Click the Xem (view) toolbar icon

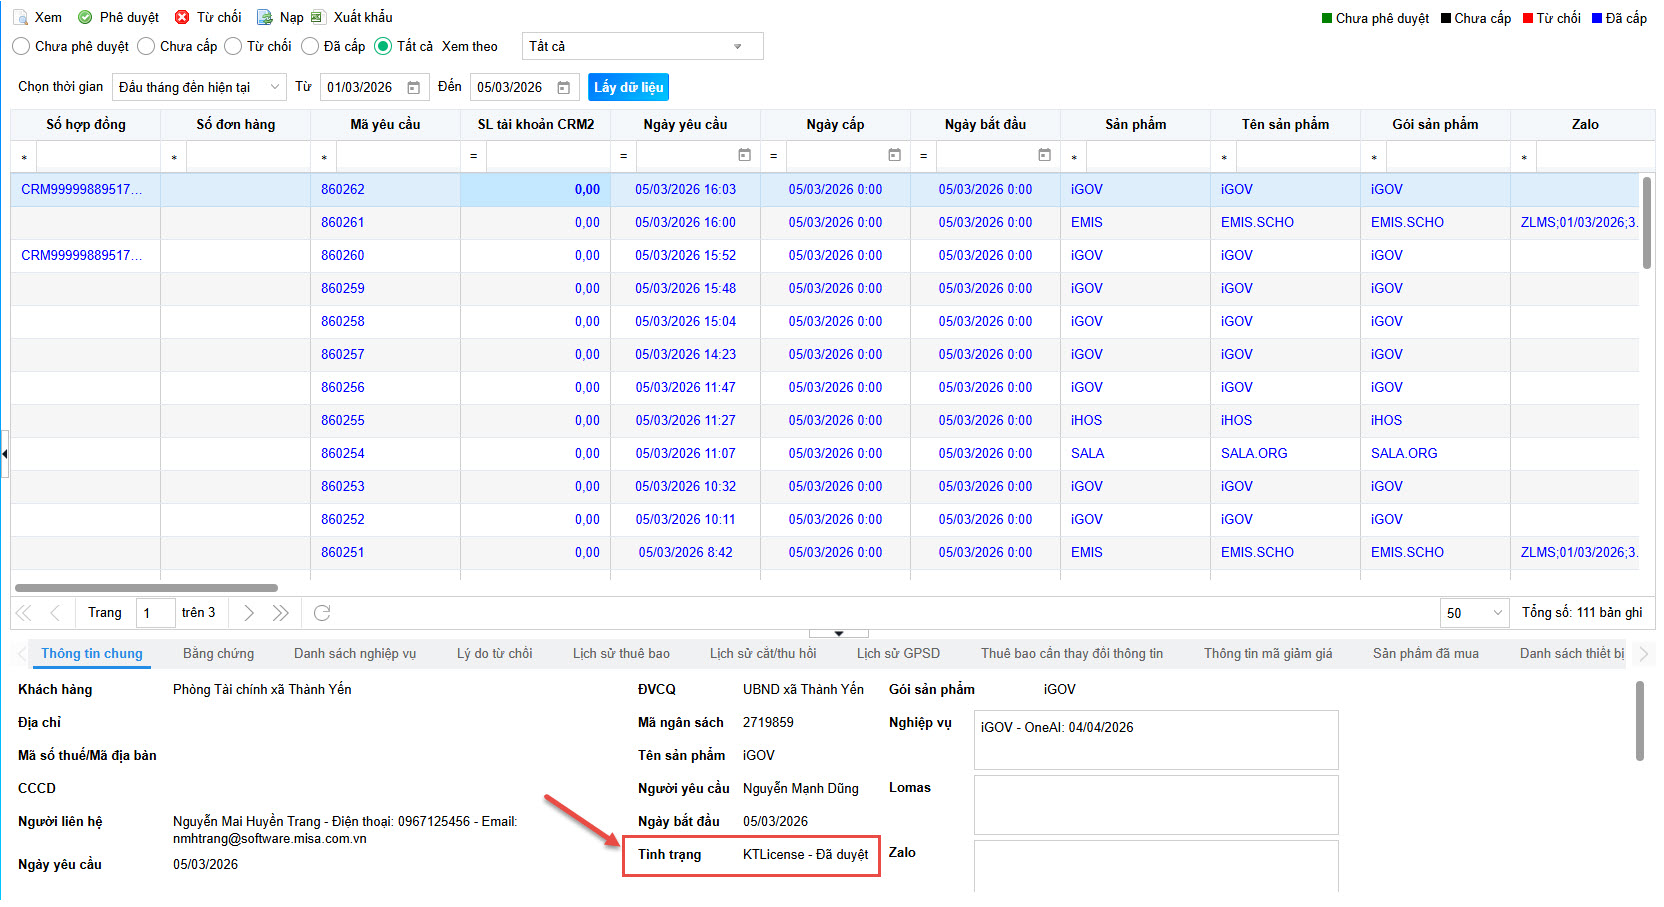(x=20, y=17)
